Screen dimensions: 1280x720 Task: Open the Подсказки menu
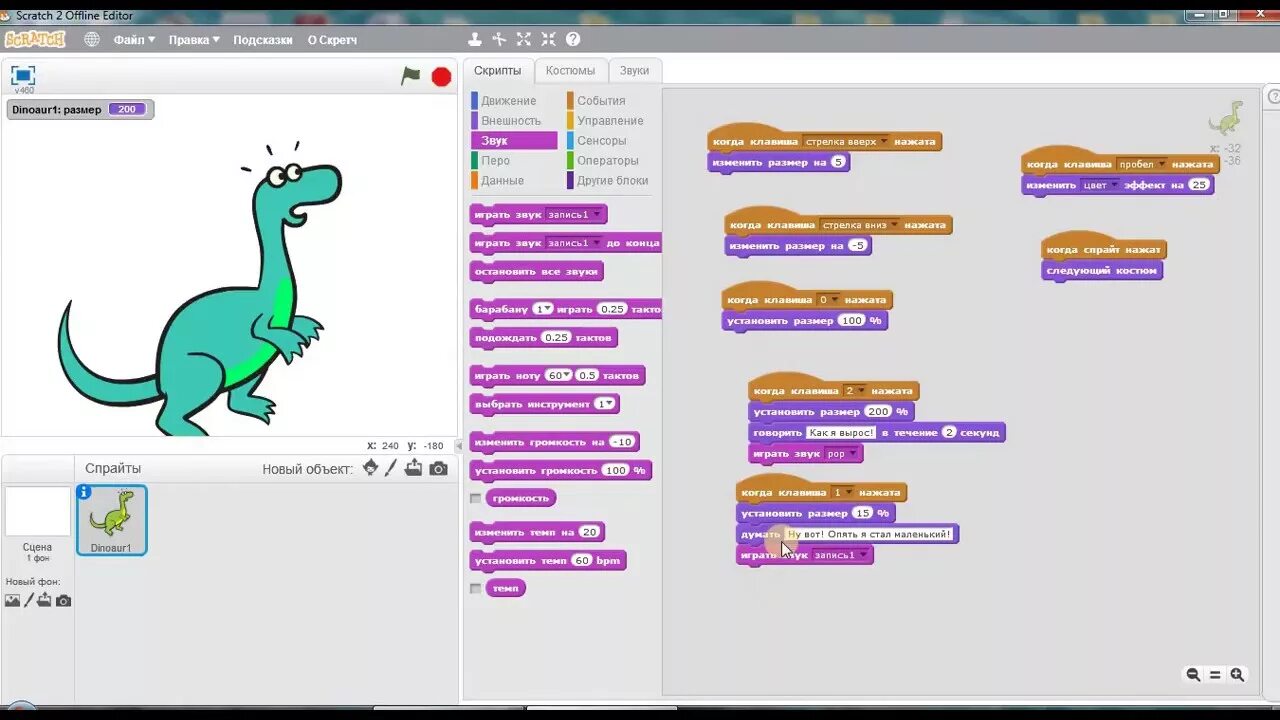point(263,40)
